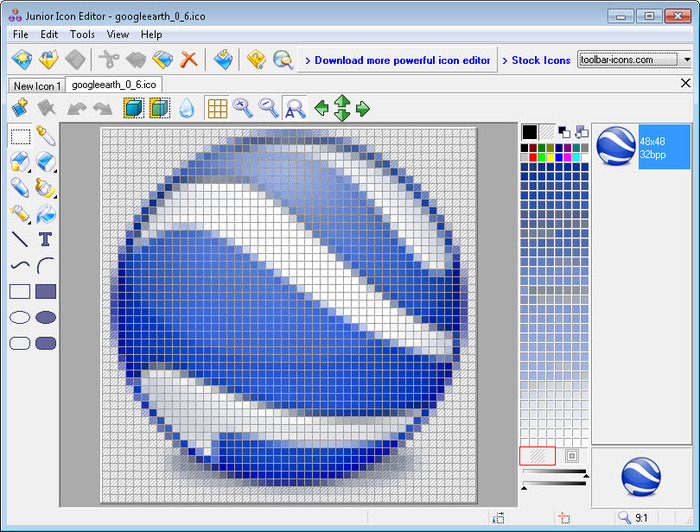Image resolution: width=700 pixels, height=532 pixels.
Task: Switch to the New Icon 1 tab
Action: (x=37, y=86)
